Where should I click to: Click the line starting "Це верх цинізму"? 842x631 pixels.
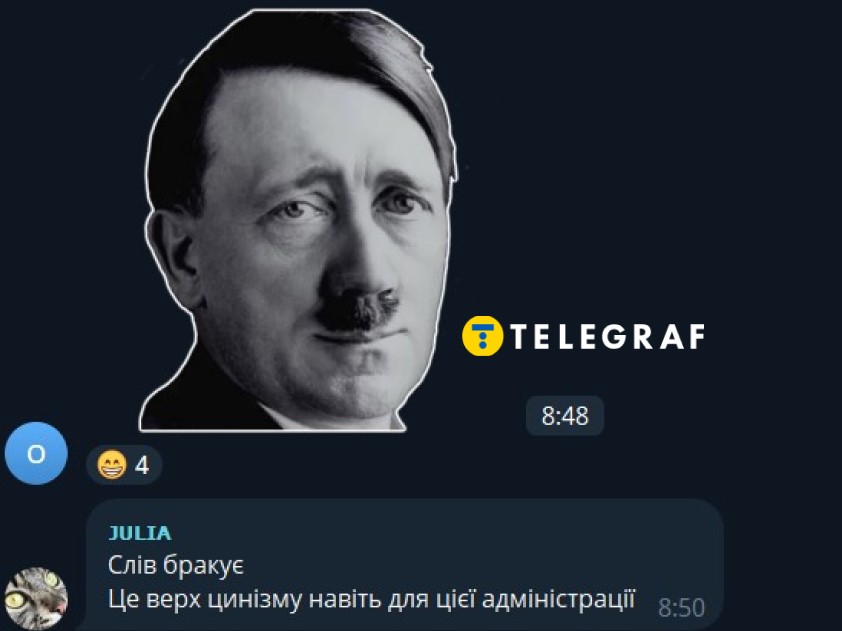[372, 599]
